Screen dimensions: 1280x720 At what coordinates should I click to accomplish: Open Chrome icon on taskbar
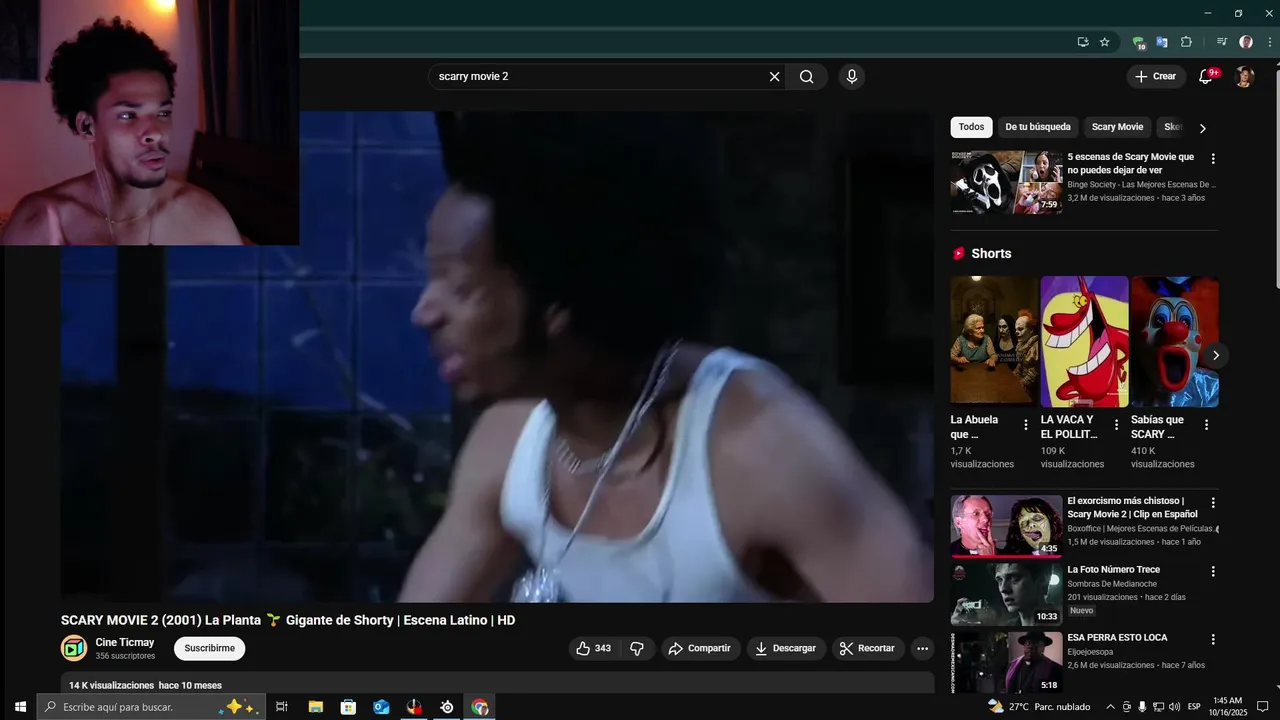(x=480, y=707)
